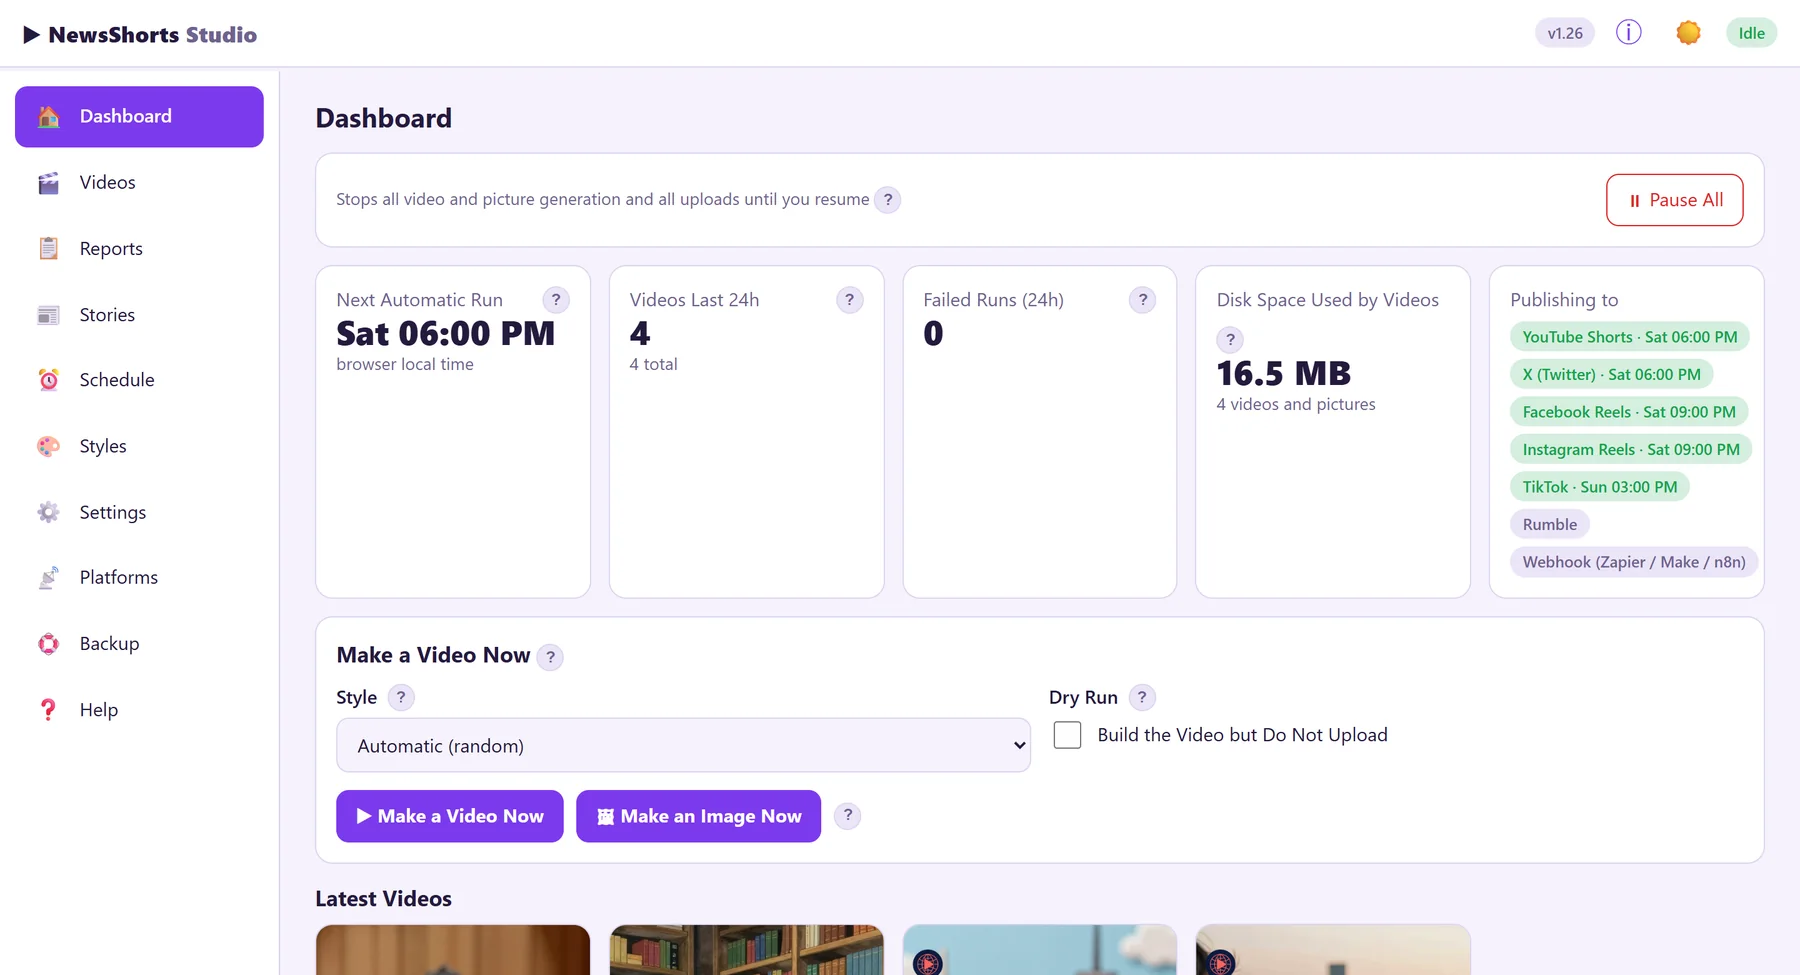Show help for Disk Space Used
The width and height of the screenshot is (1800, 975).
(x=1230, y=340)
